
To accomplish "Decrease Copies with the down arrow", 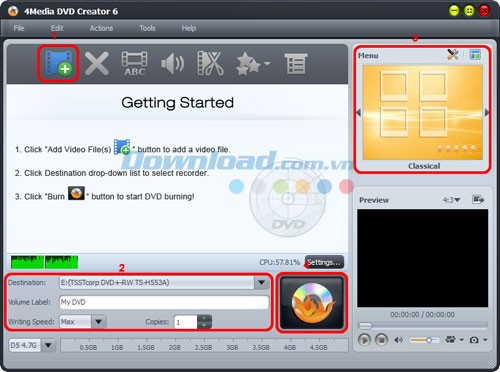I will [204, 325].
